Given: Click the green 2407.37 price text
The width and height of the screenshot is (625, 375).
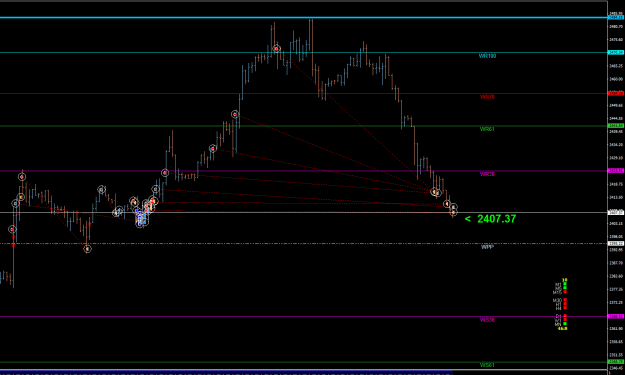Looking at the screenshot, I should (496, 219).
